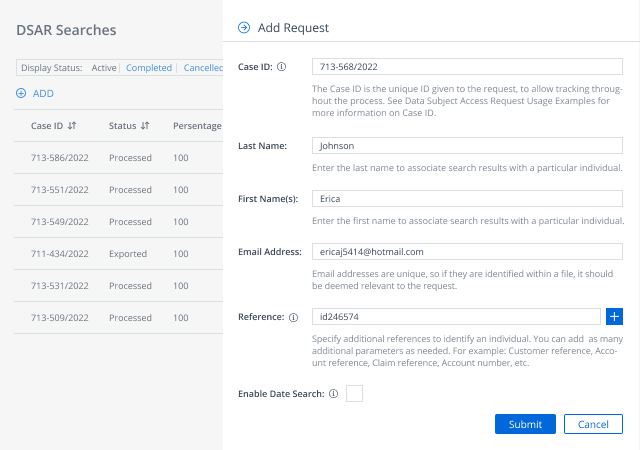Screen dimensions: 640x450
Task: Click the Case ID info icon
Action: (x=281, y=67)
